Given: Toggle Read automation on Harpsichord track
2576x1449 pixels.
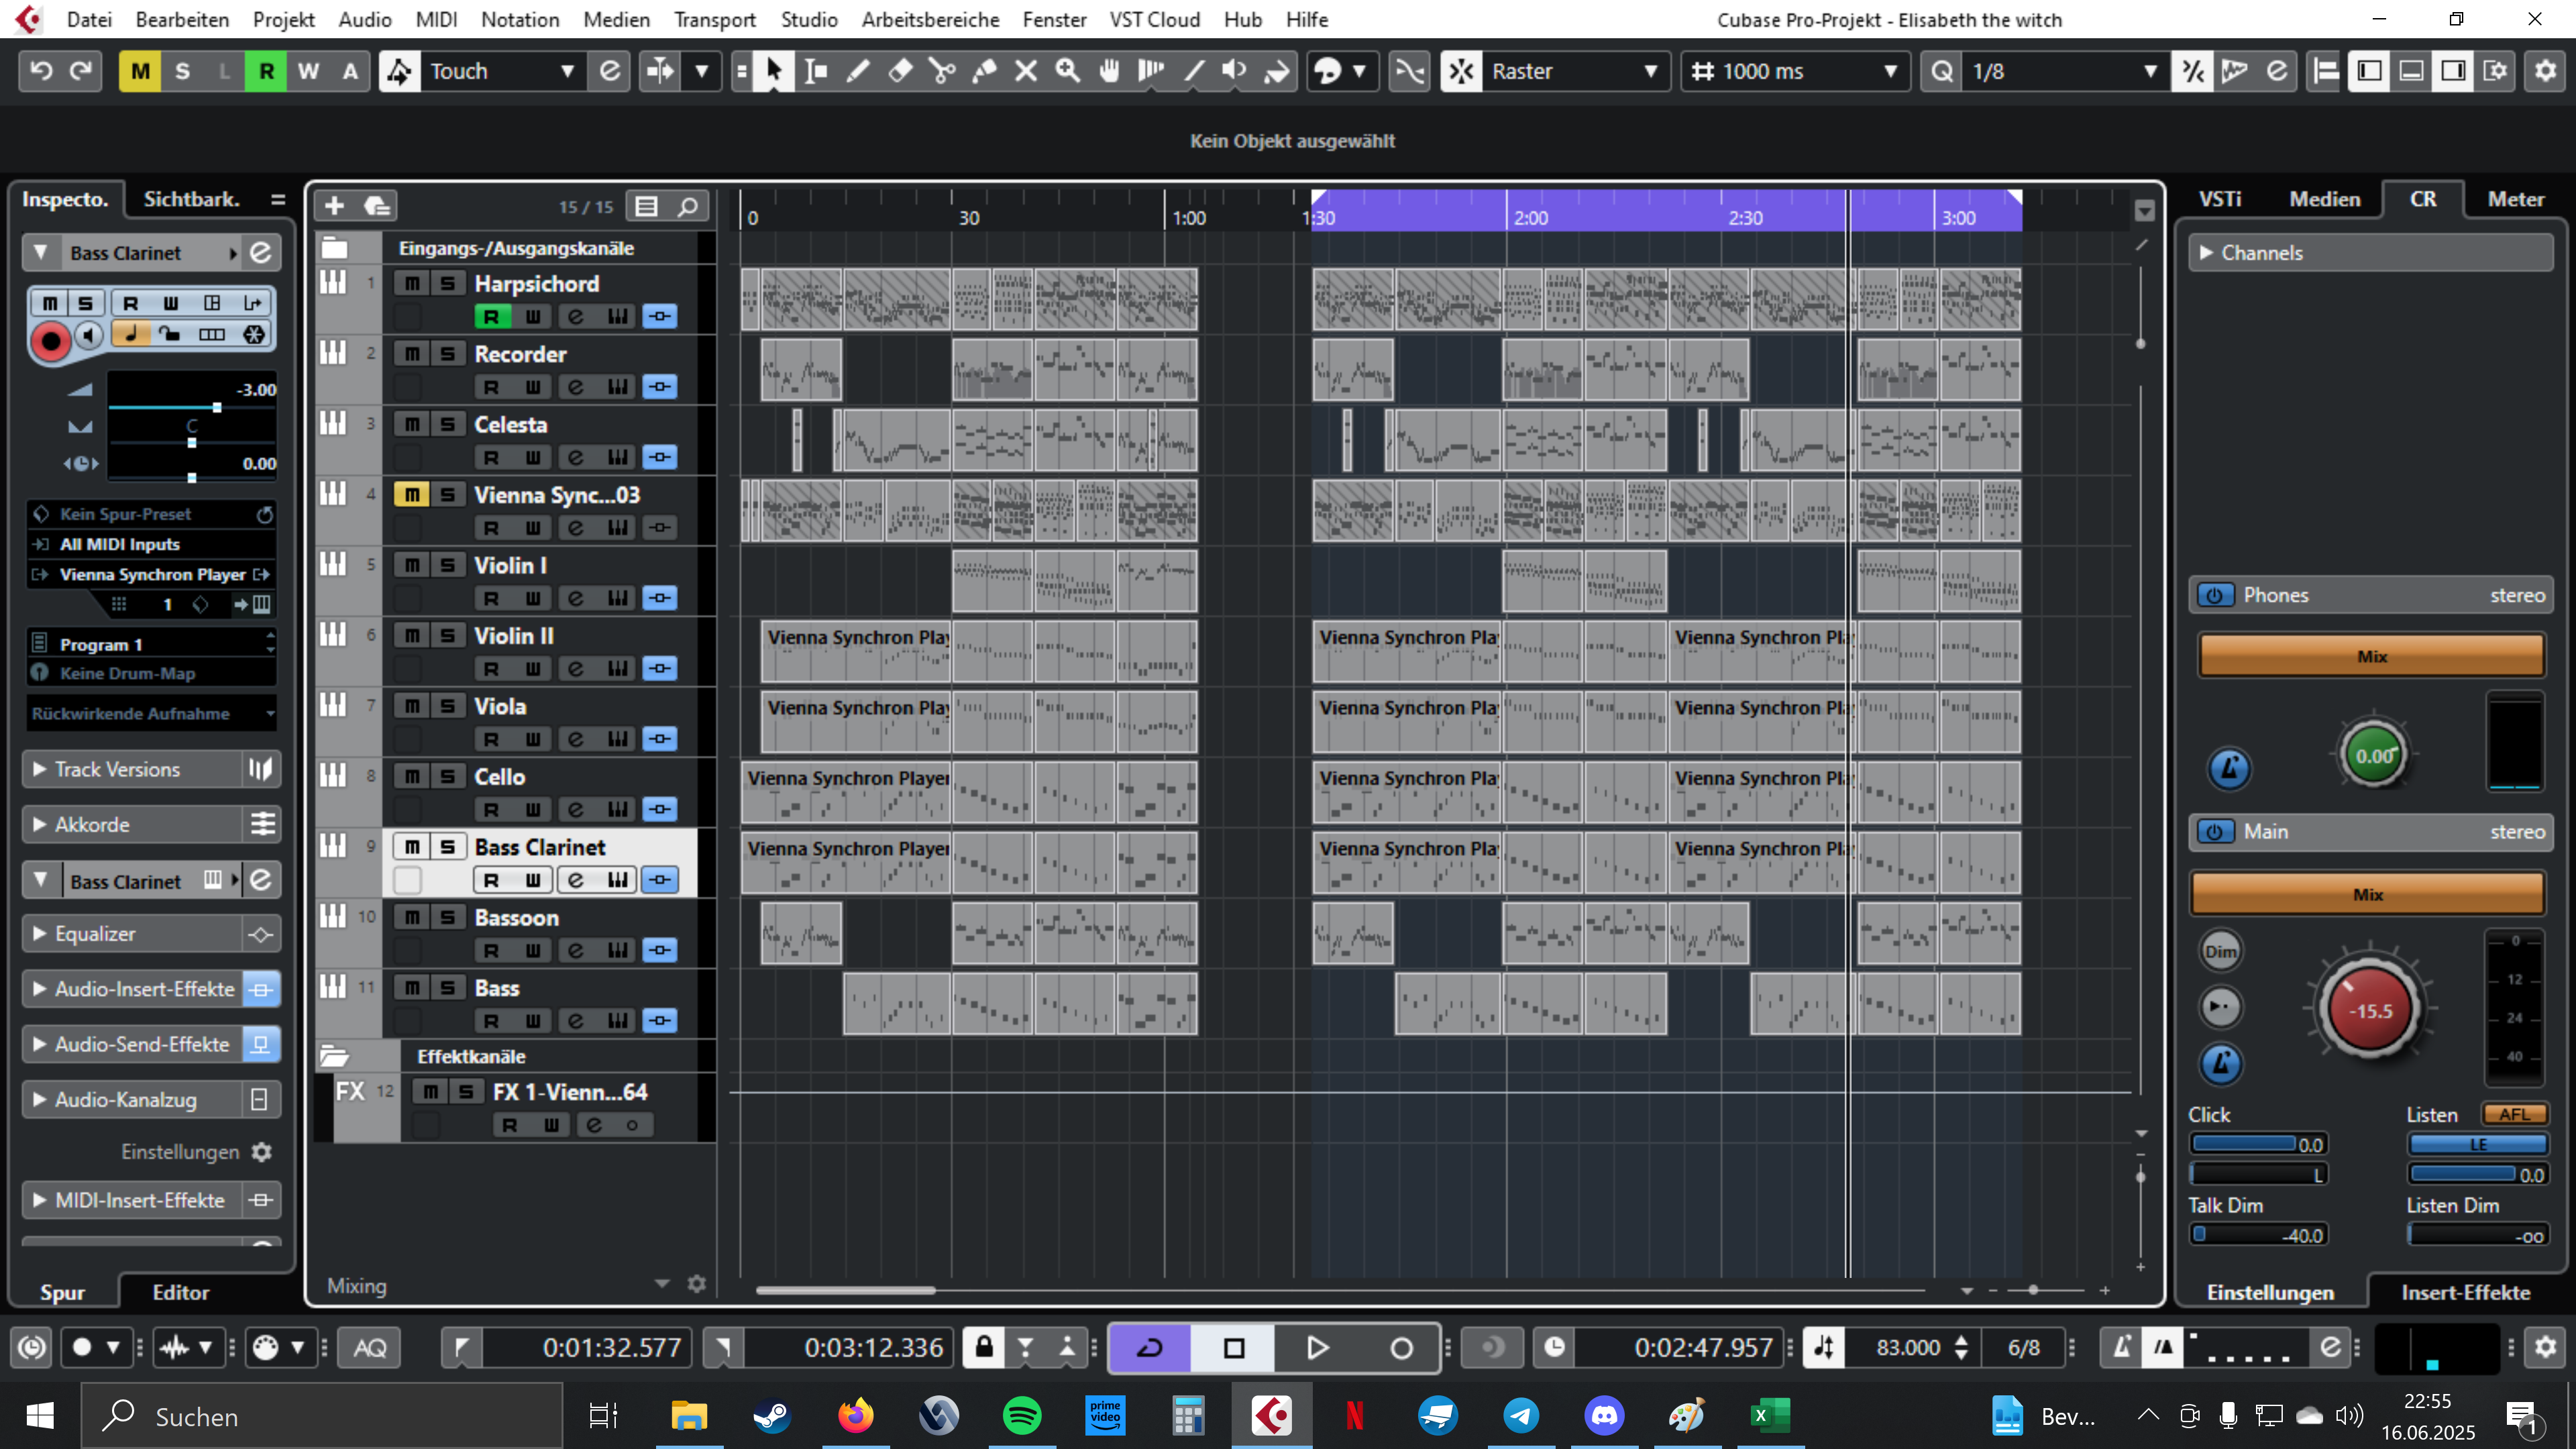Looking at the screenshot, I should (x=491, y=317).
